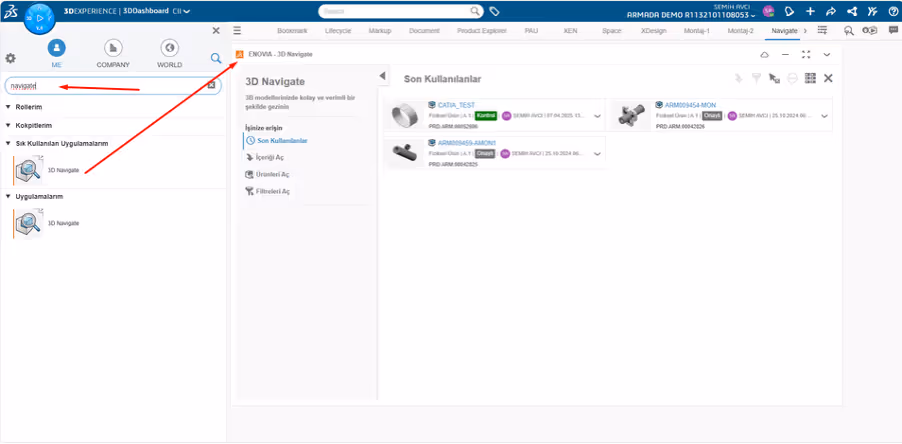Click the magnifier in top search field
Viewport: 902px width, 444px height.
point(475,11)
